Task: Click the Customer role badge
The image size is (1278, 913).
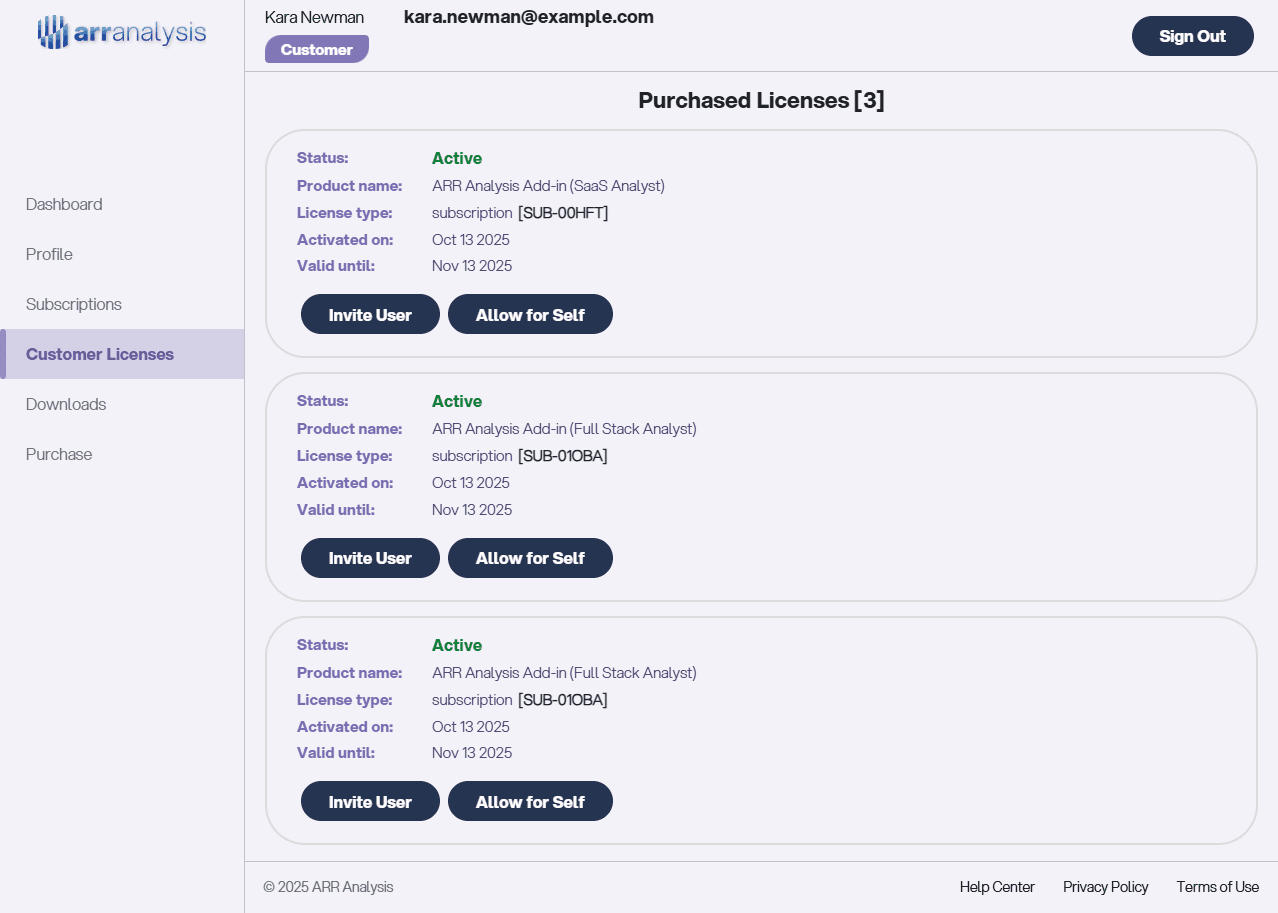Action: coord(316,49)
